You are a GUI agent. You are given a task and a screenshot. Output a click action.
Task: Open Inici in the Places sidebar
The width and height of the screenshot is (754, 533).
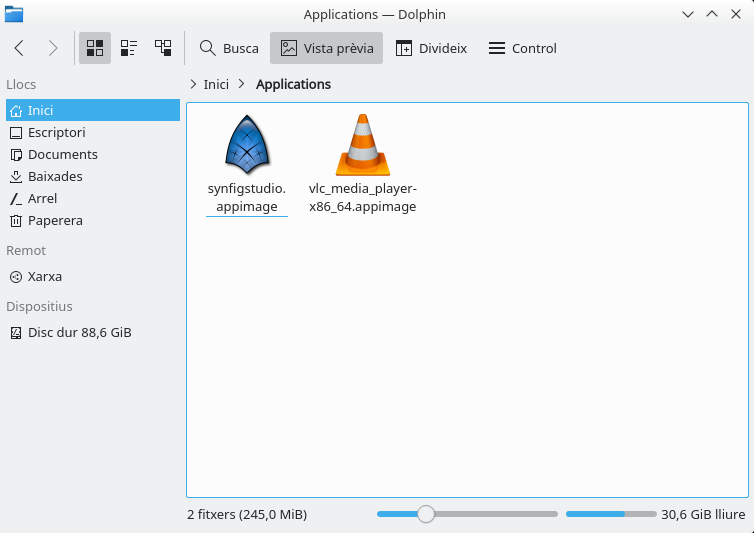[93, 110]
